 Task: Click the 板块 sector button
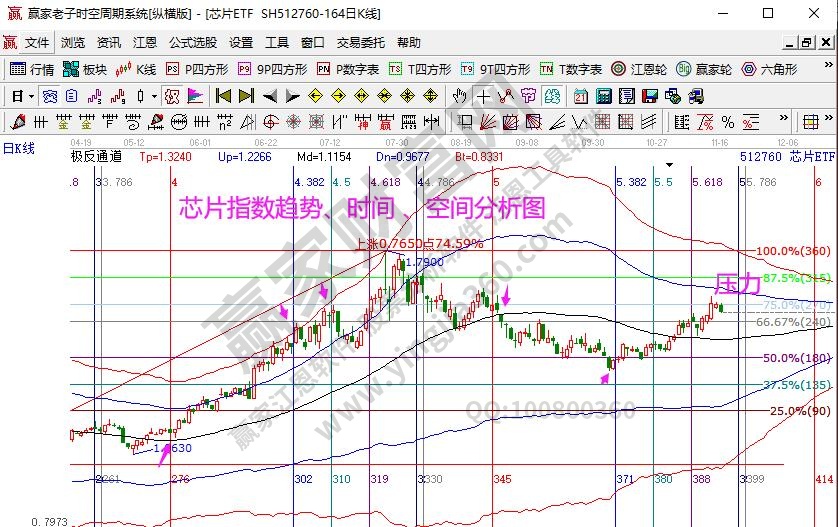[85, 69]
